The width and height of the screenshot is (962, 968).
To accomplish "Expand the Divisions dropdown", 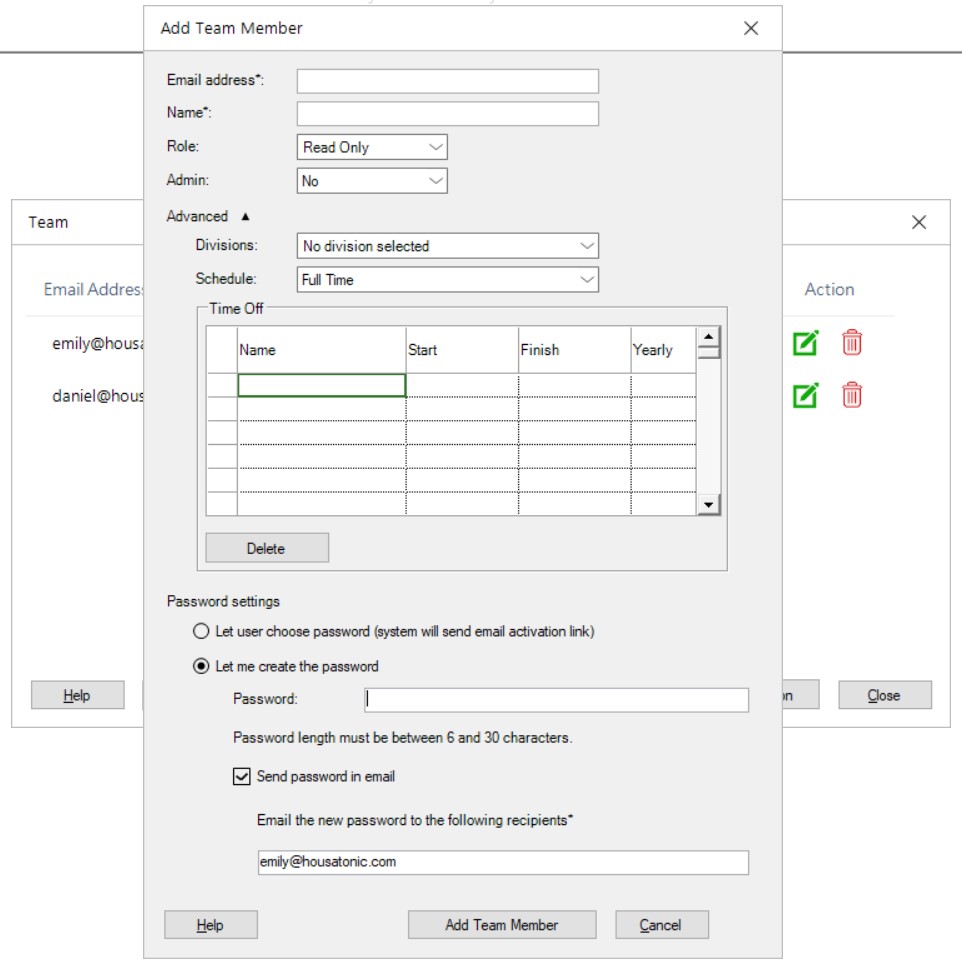I will click(448, 246).
